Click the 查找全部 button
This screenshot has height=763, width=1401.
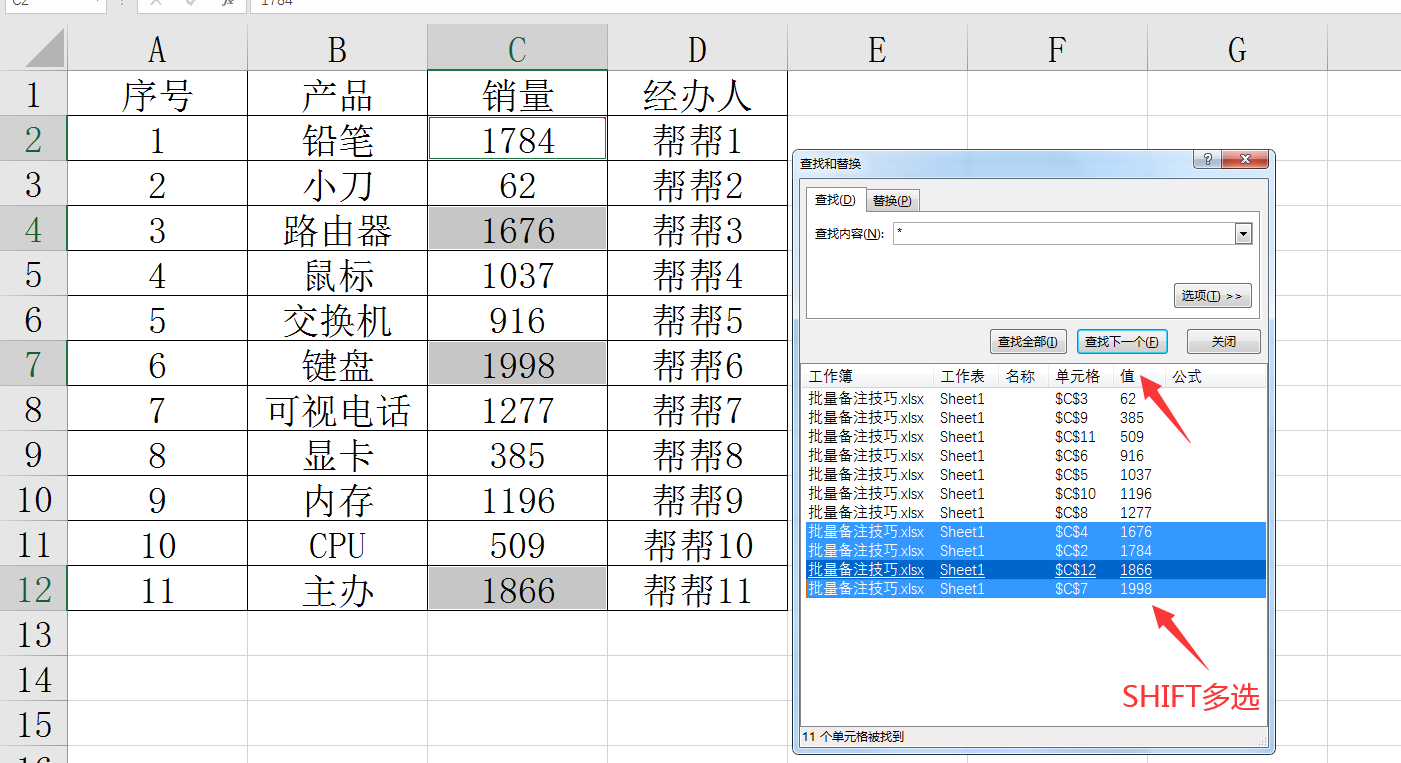1028,342
